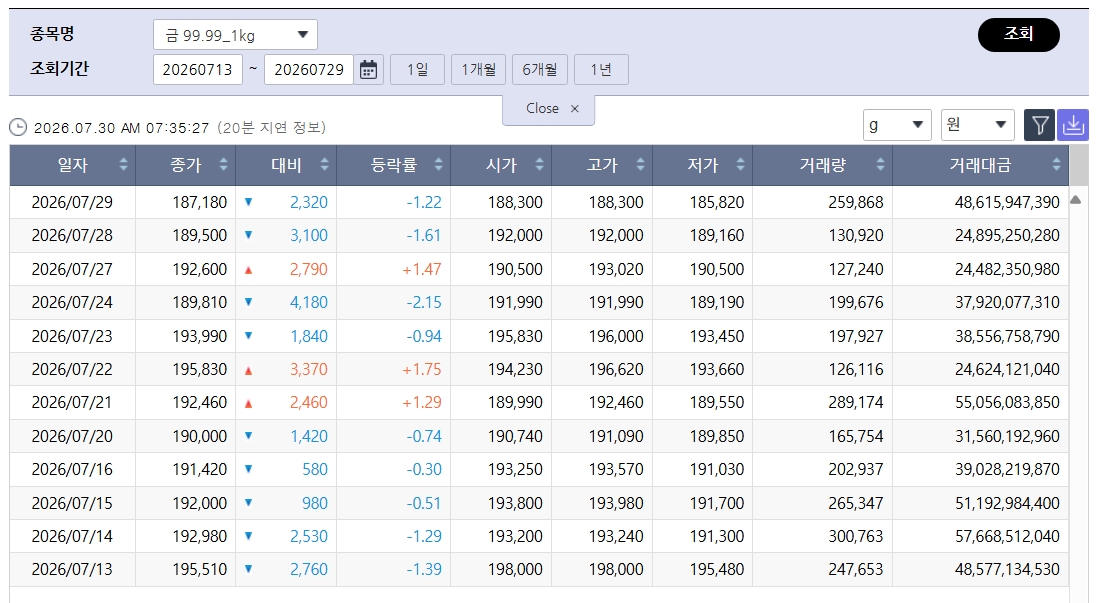Image resolution: width=1103 pixels, height=603 pixels.
Task: Click change rate +1.47
Action: click(x=421, y=269)
